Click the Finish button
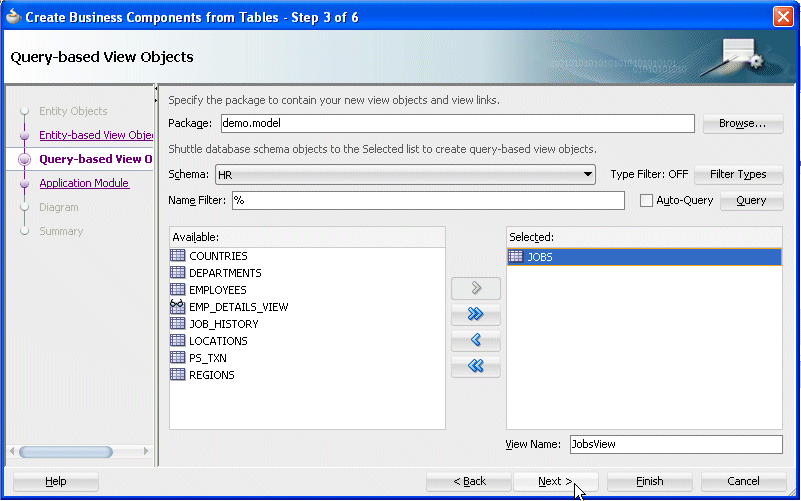 650,481
